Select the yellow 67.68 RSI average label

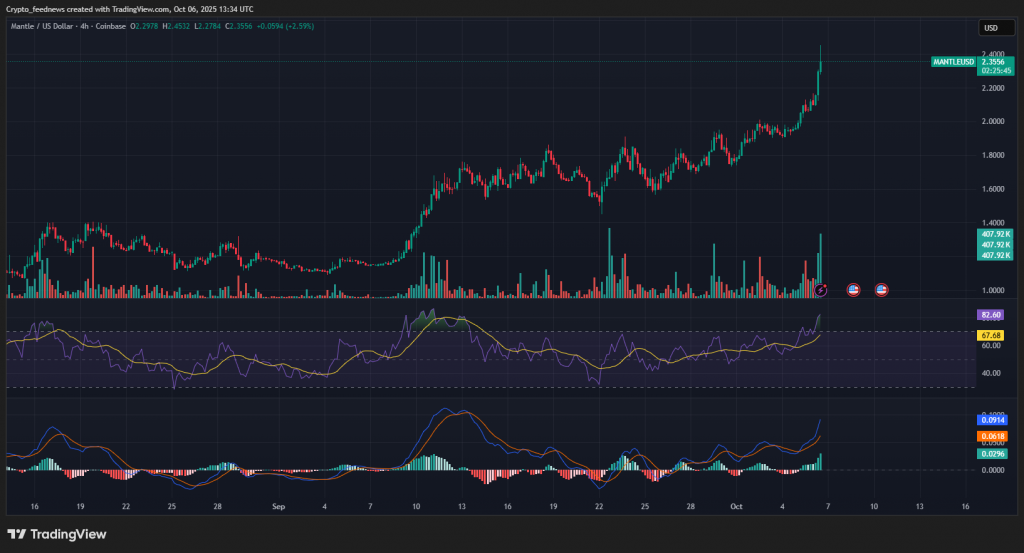(992, 335)
